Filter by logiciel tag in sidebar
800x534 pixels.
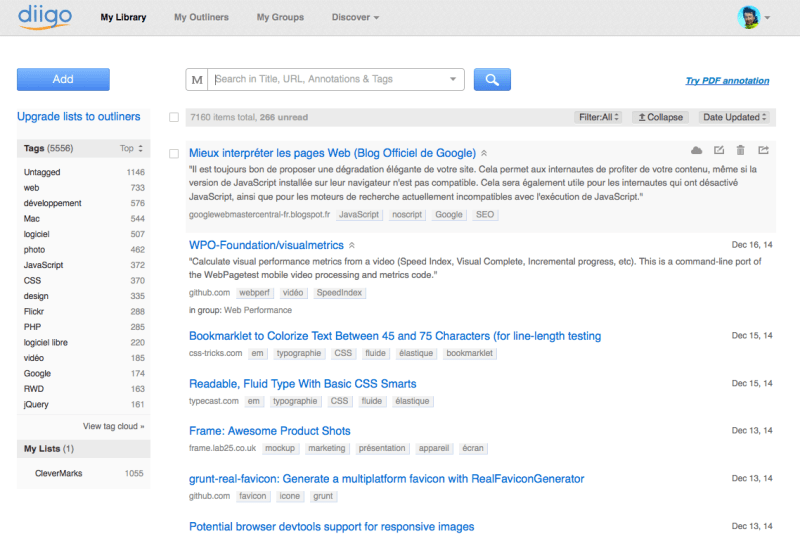point(36,234)
